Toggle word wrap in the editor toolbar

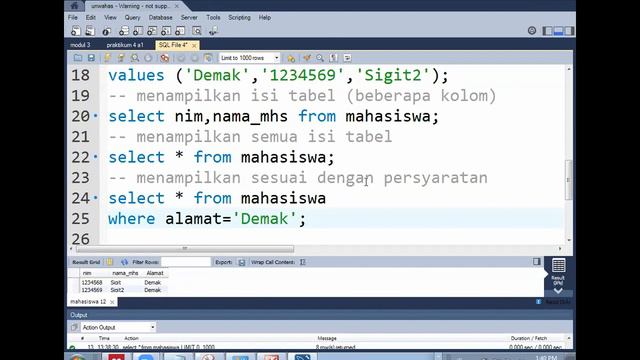click(x=347, y=58)
